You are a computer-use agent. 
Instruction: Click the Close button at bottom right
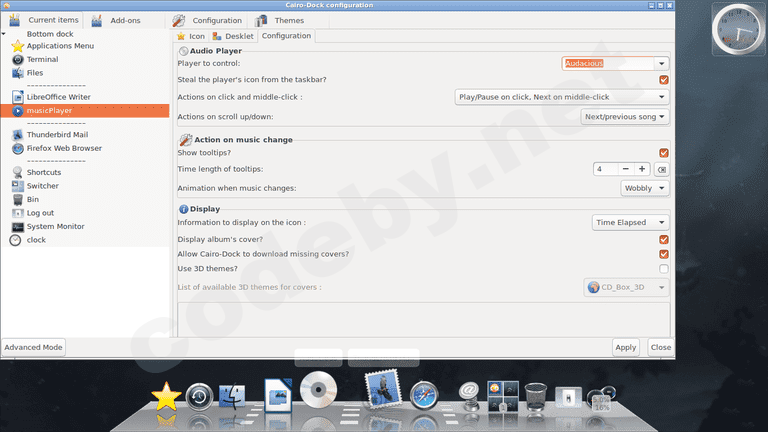click(661, 347)
